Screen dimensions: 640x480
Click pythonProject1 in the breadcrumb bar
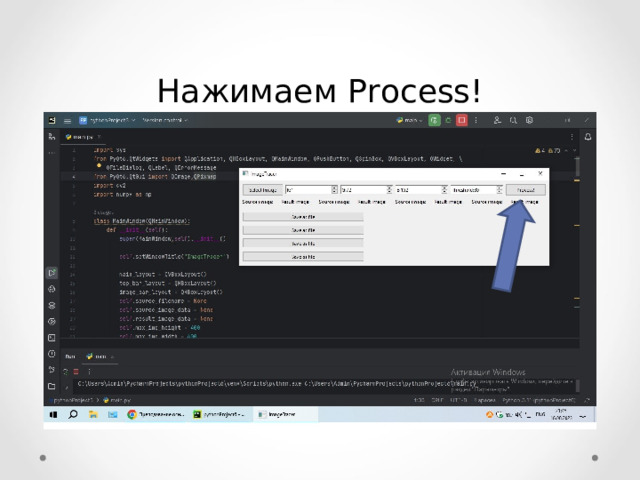pos(73,400)
